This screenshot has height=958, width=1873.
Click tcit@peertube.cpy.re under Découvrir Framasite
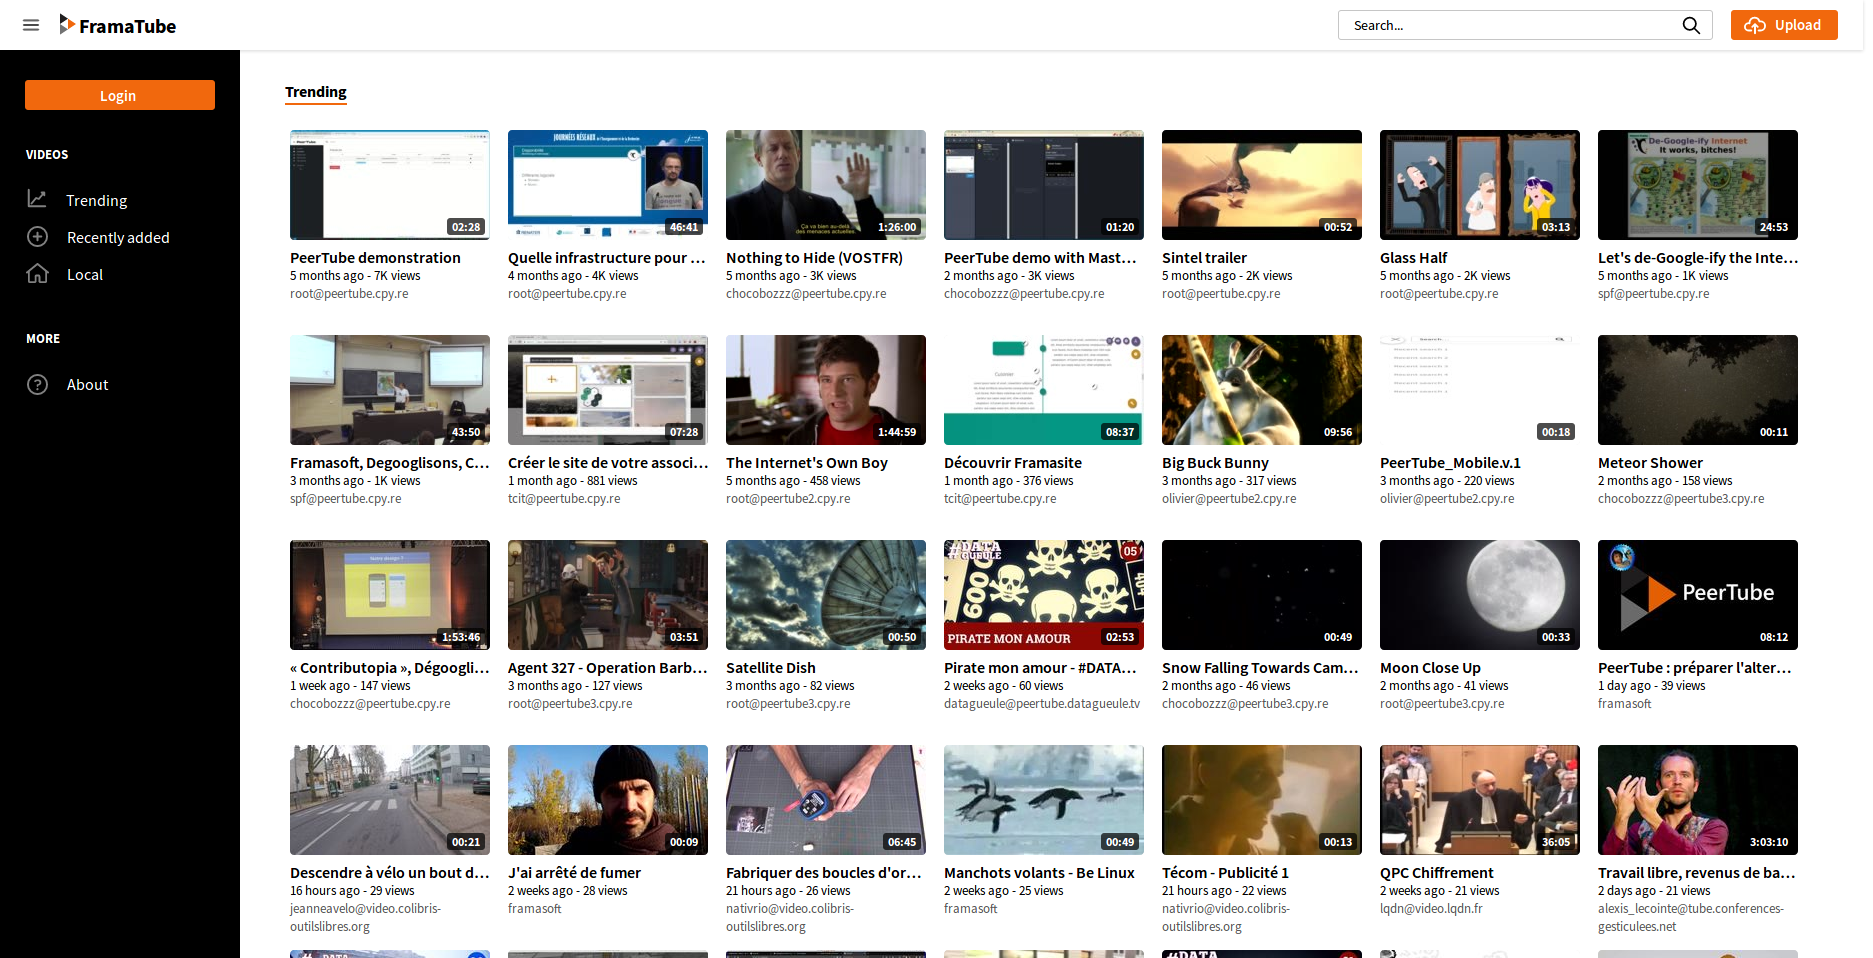click(x=1000, y=499)
